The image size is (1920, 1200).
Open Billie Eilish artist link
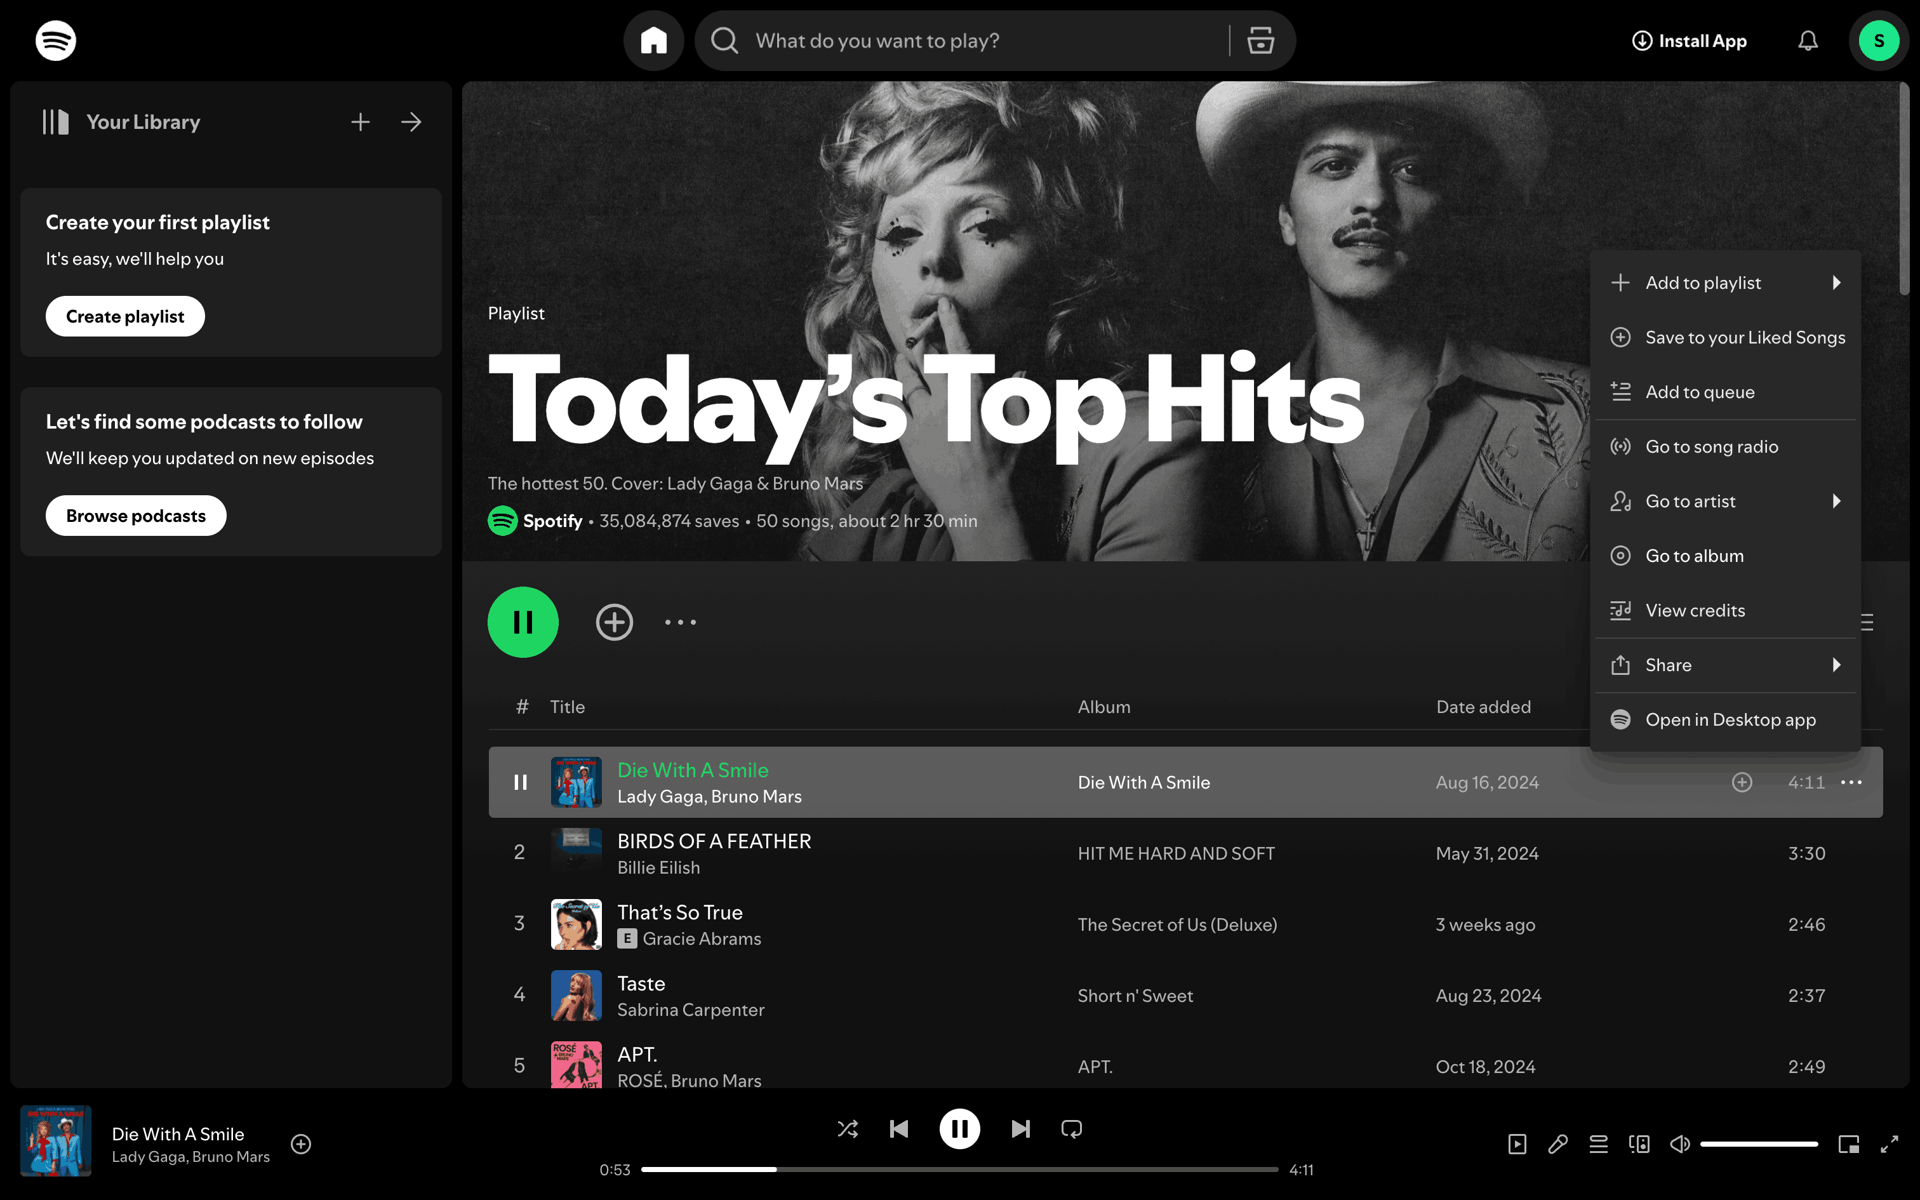click(658, 868)
